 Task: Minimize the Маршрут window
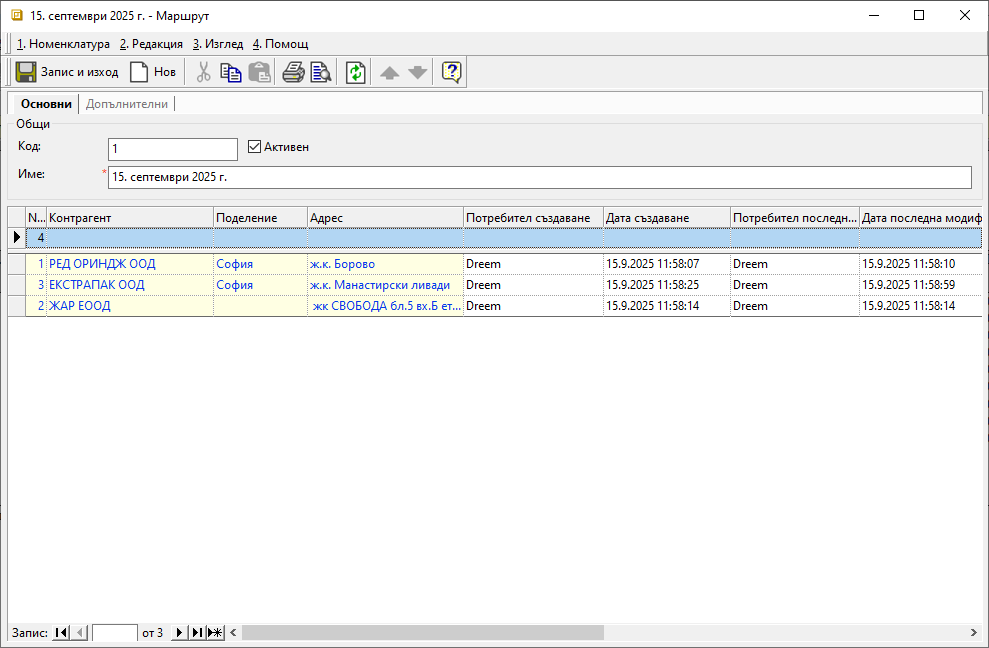874,15
